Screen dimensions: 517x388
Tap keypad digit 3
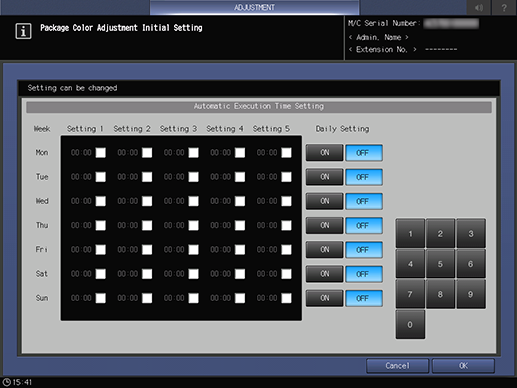(471, 233)
